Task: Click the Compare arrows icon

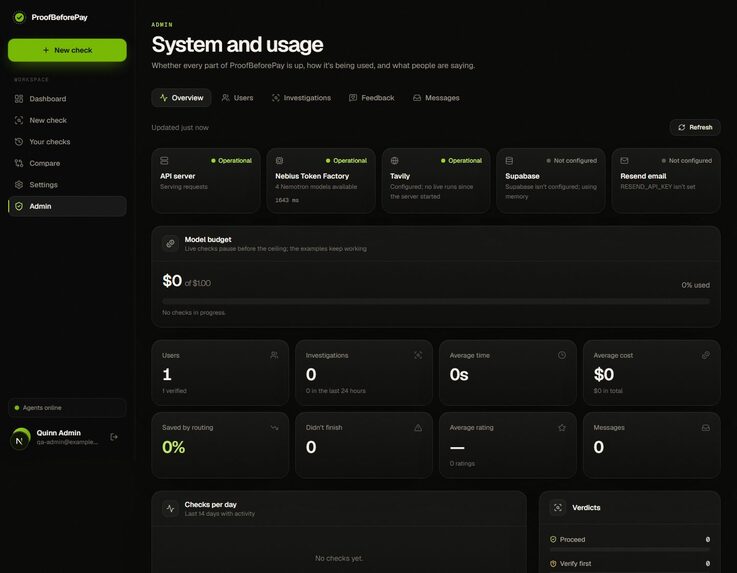Action: 19,163
